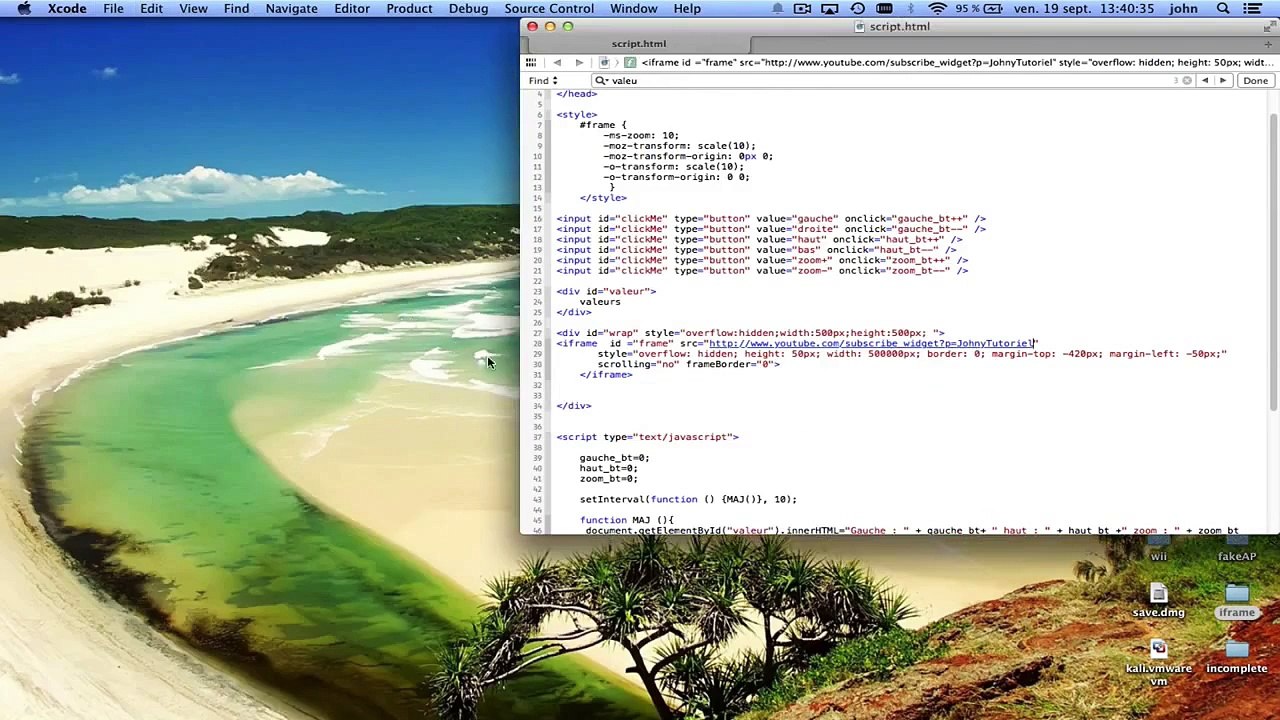Open search options magnifier dropdown
Viewport: 1280px width, 720px height.
[602, 81]
